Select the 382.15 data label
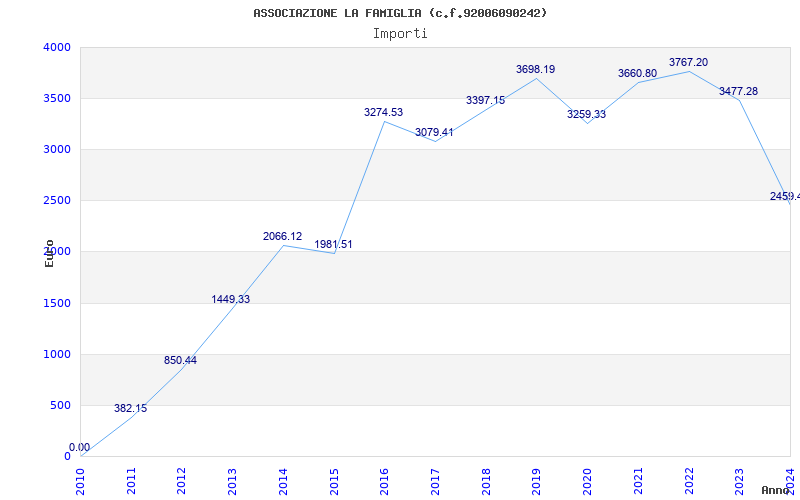 130,408
